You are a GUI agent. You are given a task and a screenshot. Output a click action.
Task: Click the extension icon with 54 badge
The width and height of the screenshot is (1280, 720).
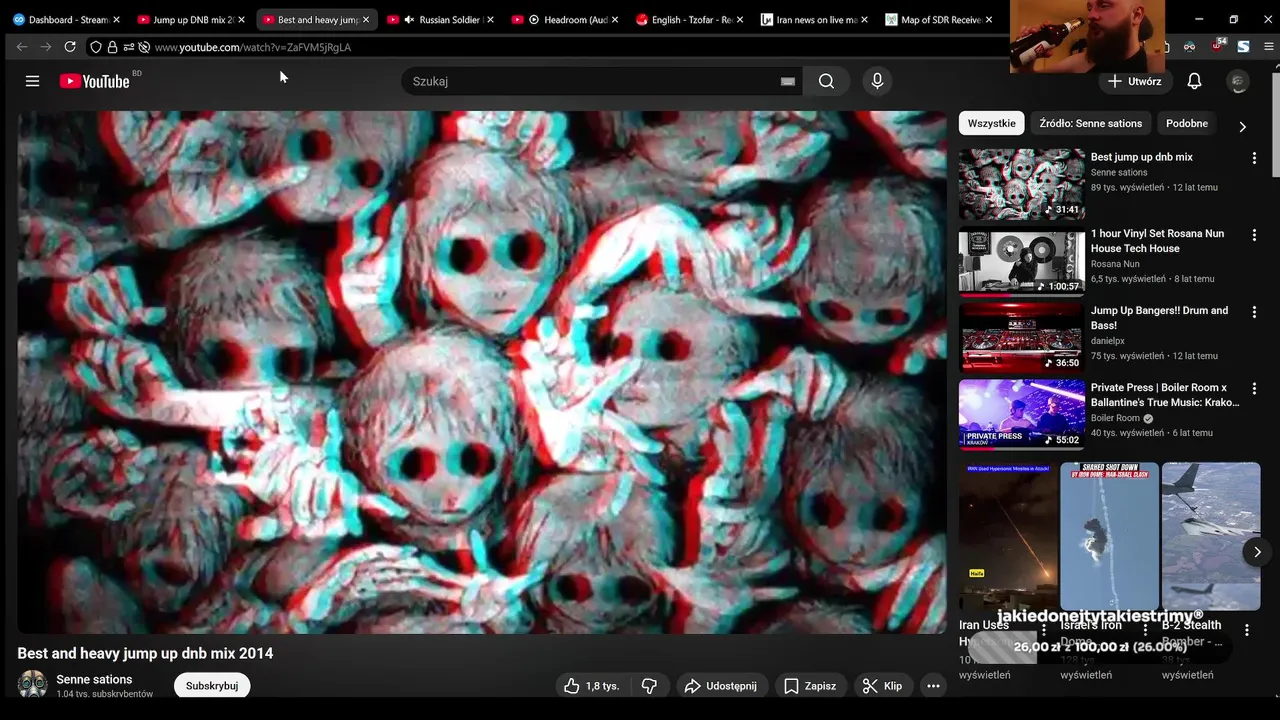[x=1217, y=46]
